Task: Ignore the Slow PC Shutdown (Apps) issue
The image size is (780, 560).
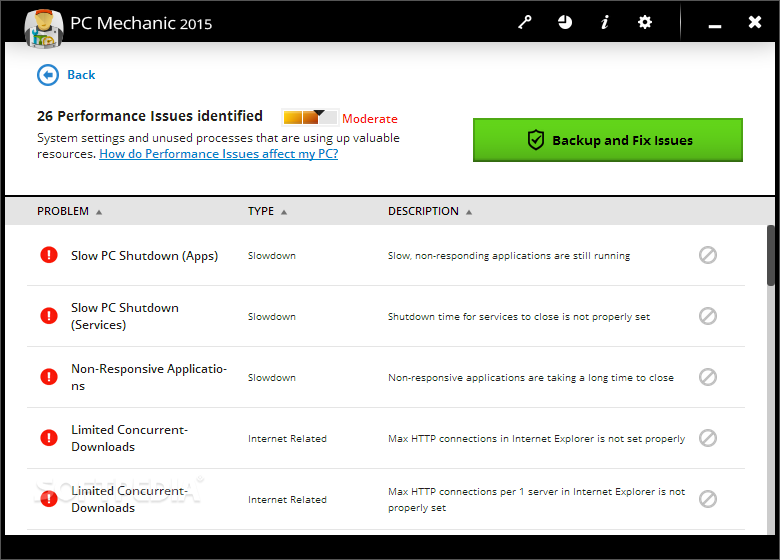Action: [x=707, y=255]
